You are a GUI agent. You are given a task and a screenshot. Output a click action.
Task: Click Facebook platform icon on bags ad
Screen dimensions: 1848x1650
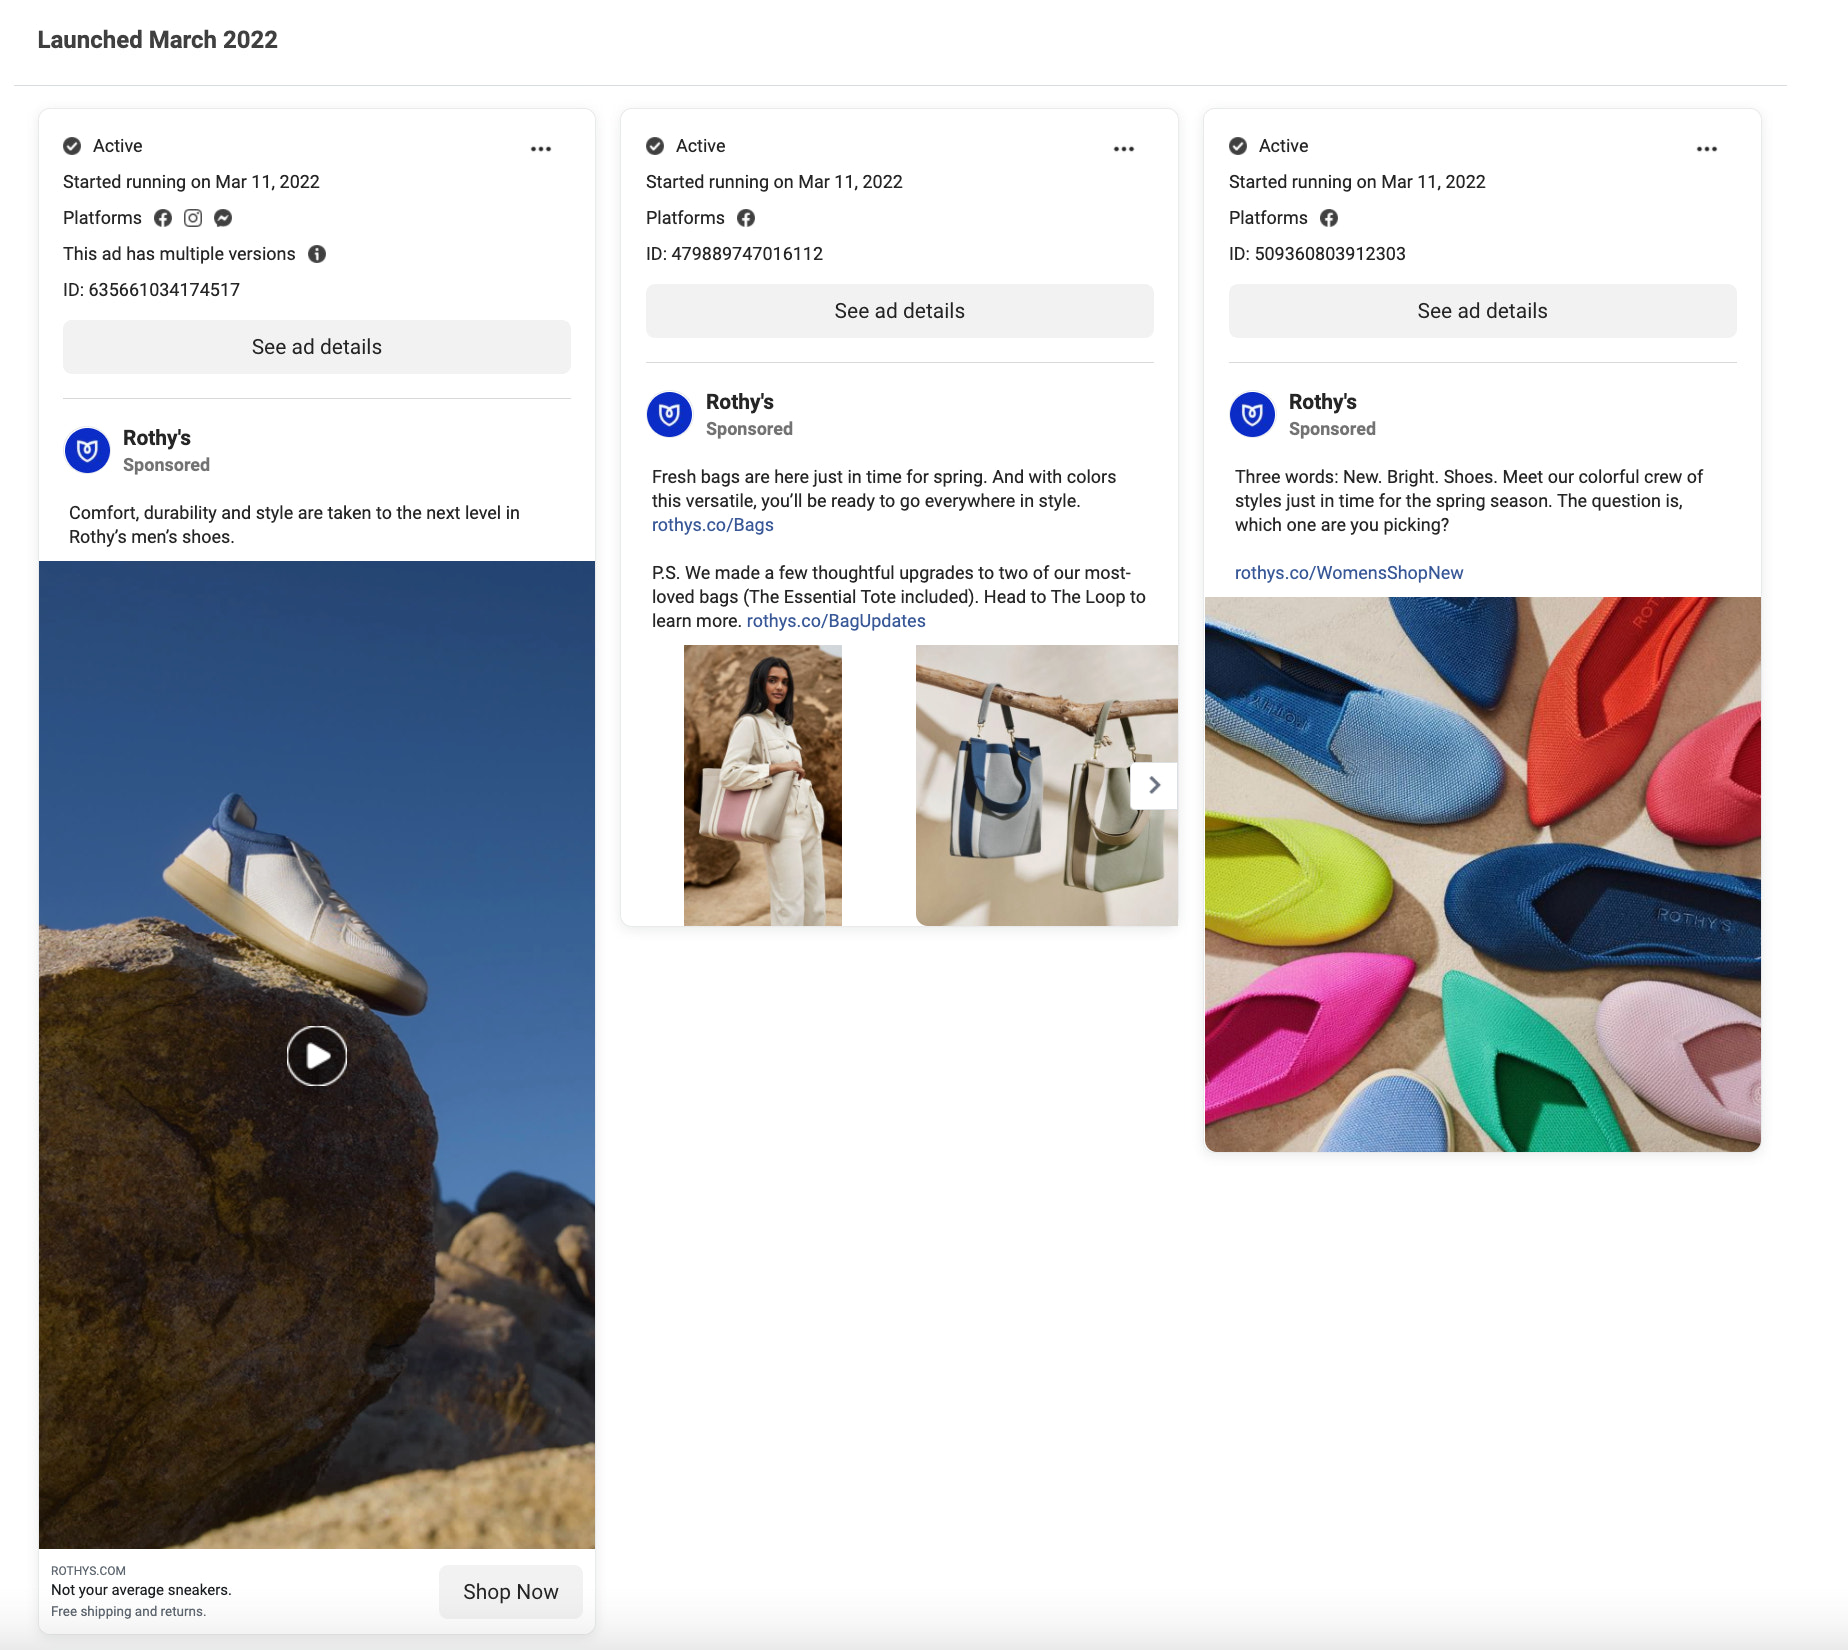point(746,218)
